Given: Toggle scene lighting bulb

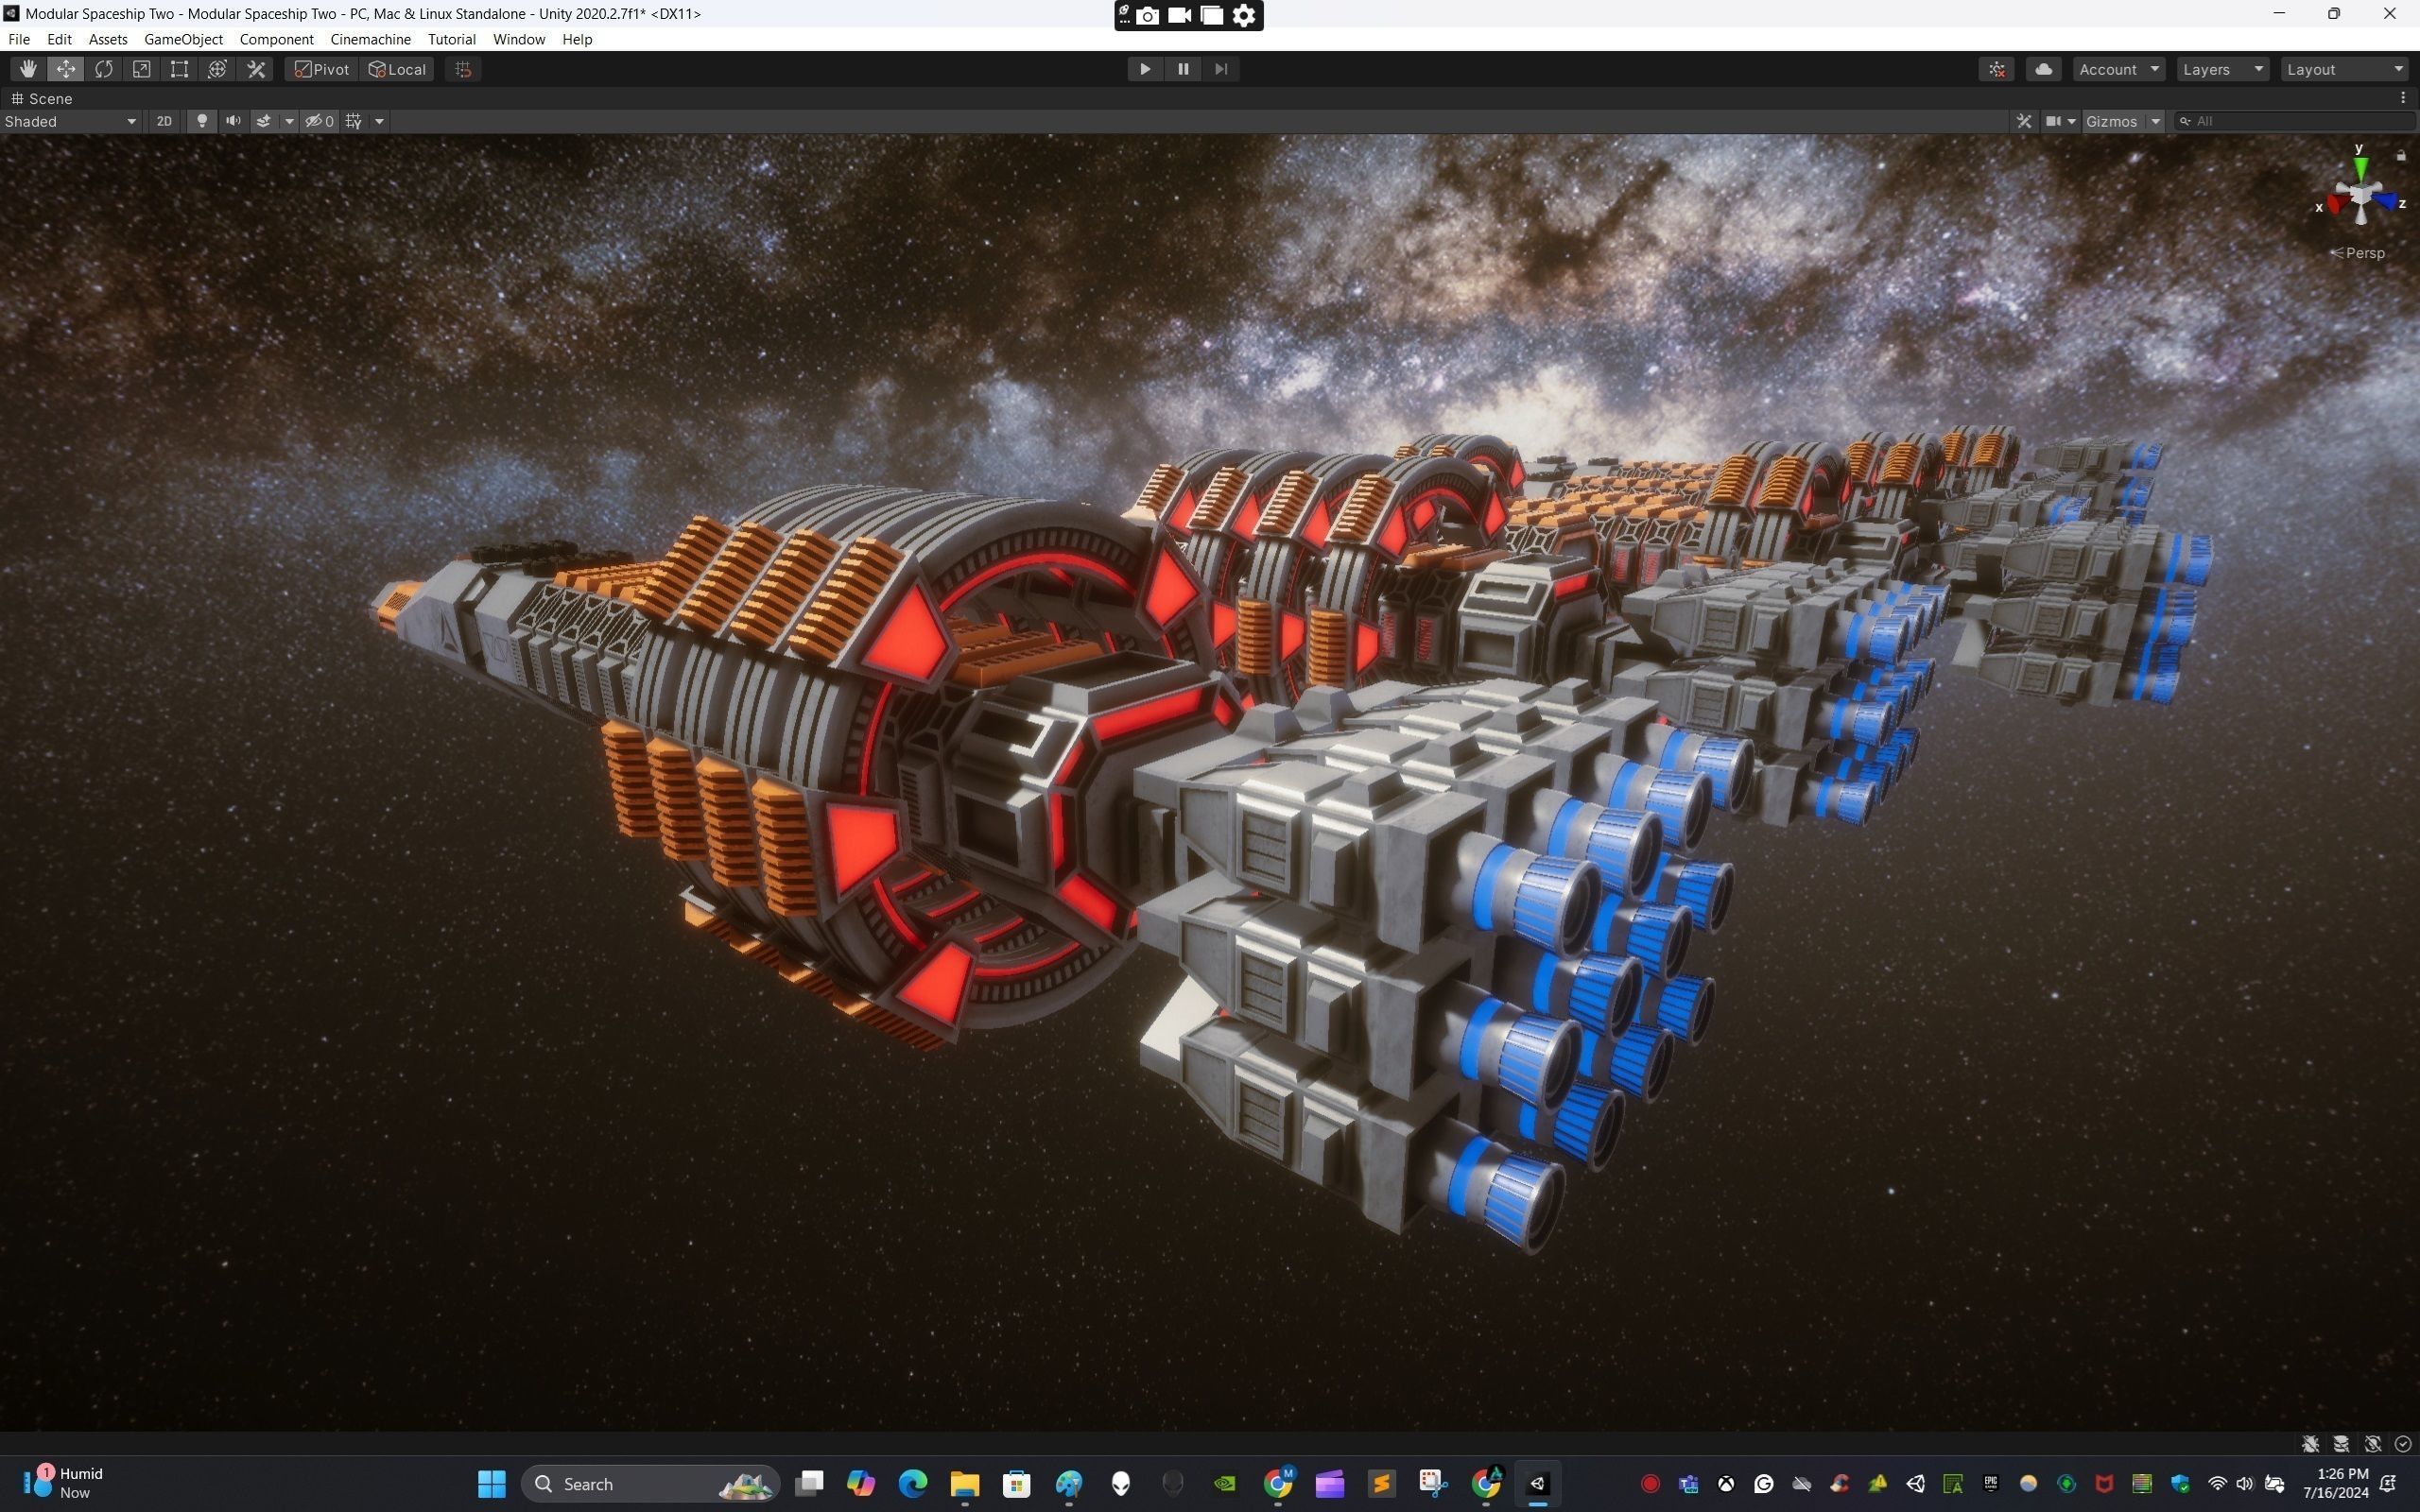Looking at the screenshot, I should tap(202, 121).
